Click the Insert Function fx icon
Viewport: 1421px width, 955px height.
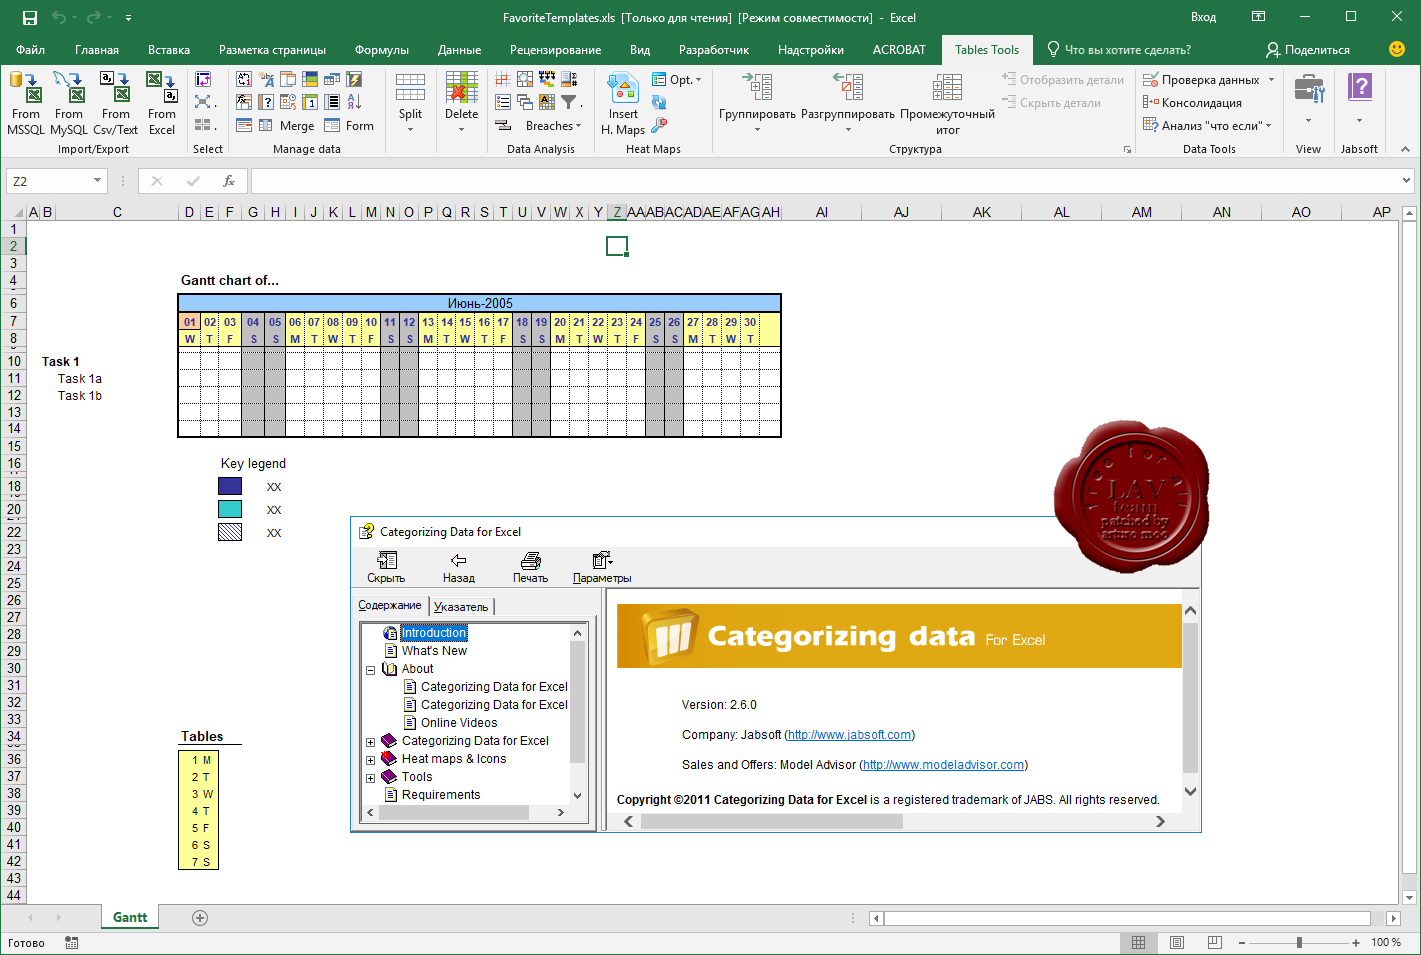point(229,181)
